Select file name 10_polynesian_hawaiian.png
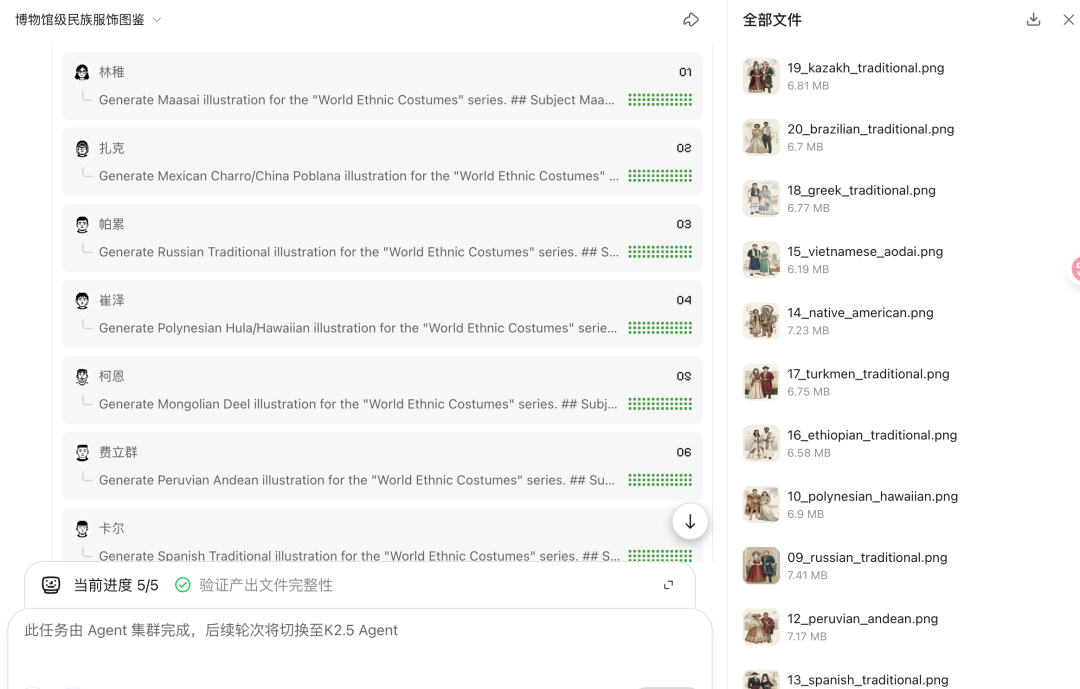1080x689 pixels. [873, 496]
